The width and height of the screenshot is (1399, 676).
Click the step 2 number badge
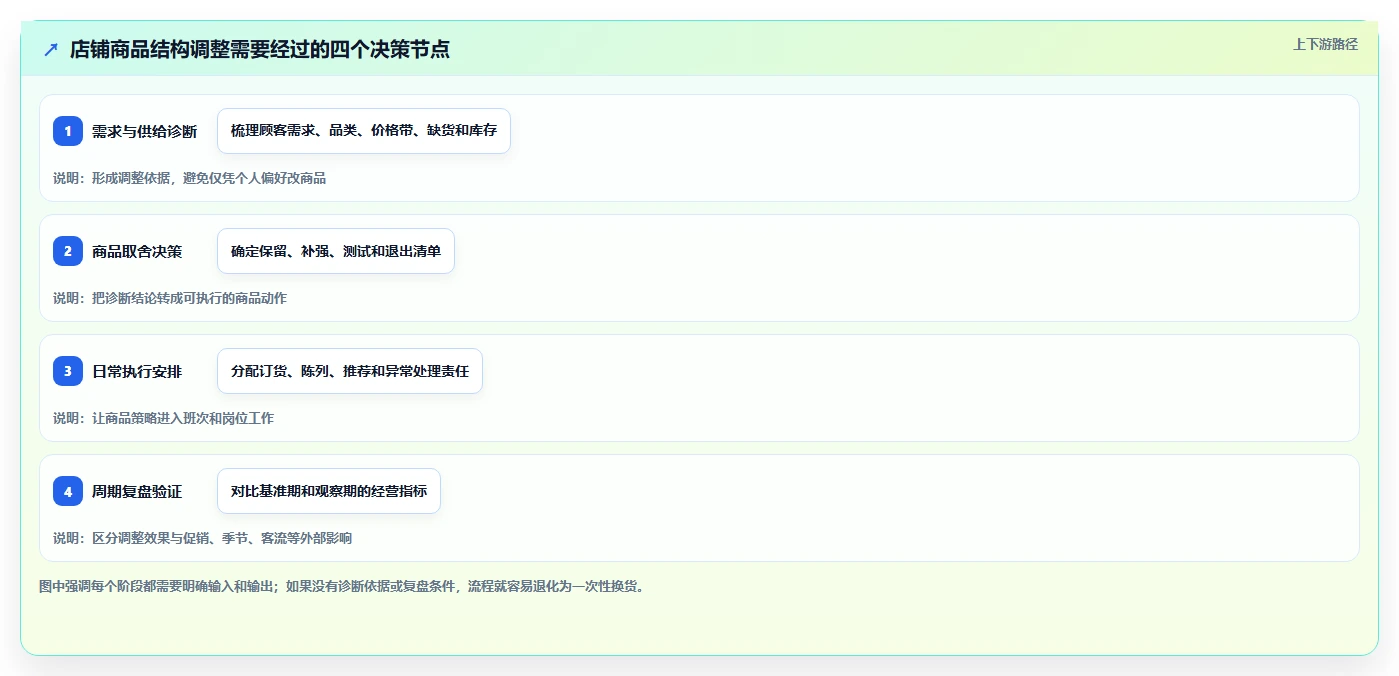(68, 251)
